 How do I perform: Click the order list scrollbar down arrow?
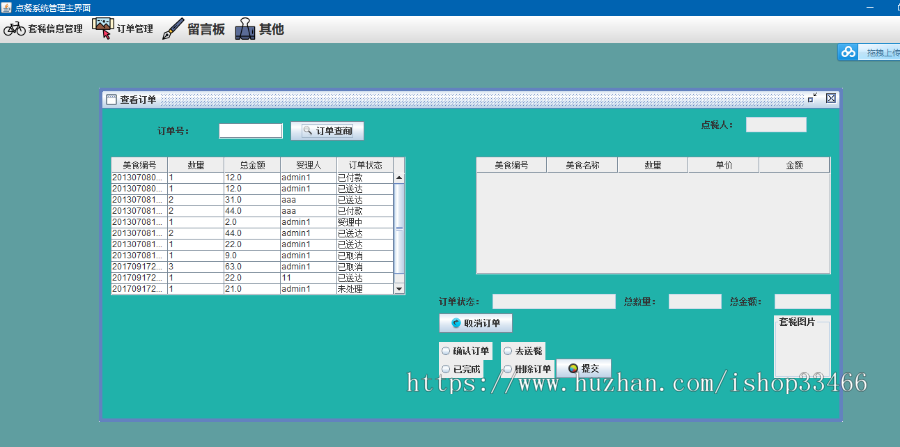click(x=399, y=289)
